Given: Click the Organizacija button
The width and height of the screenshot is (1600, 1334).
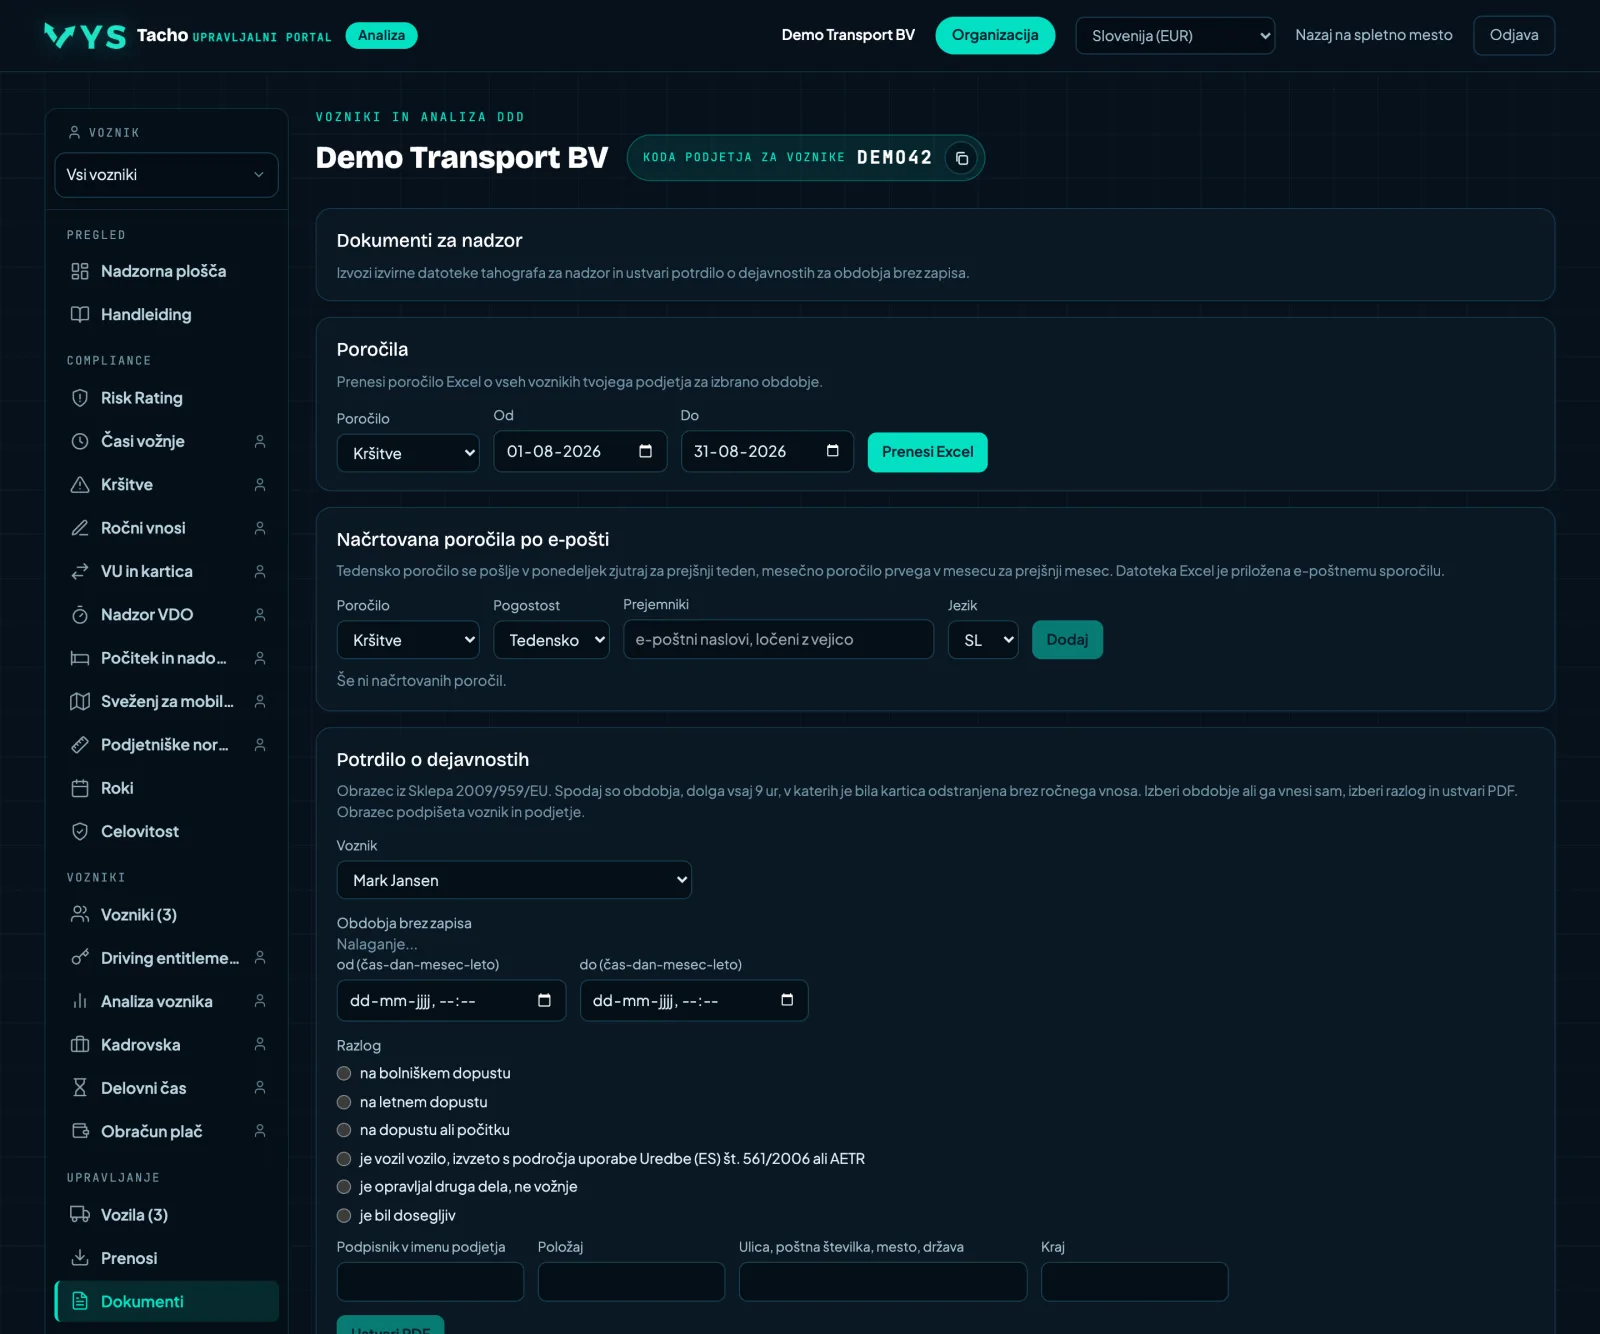Looking at the screenshot, I should click(x=995, y=35).
